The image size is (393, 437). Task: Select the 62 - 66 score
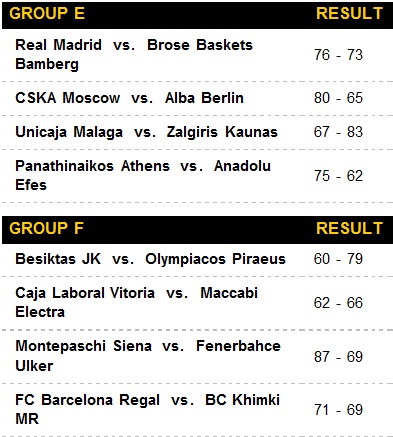(338, 303)
